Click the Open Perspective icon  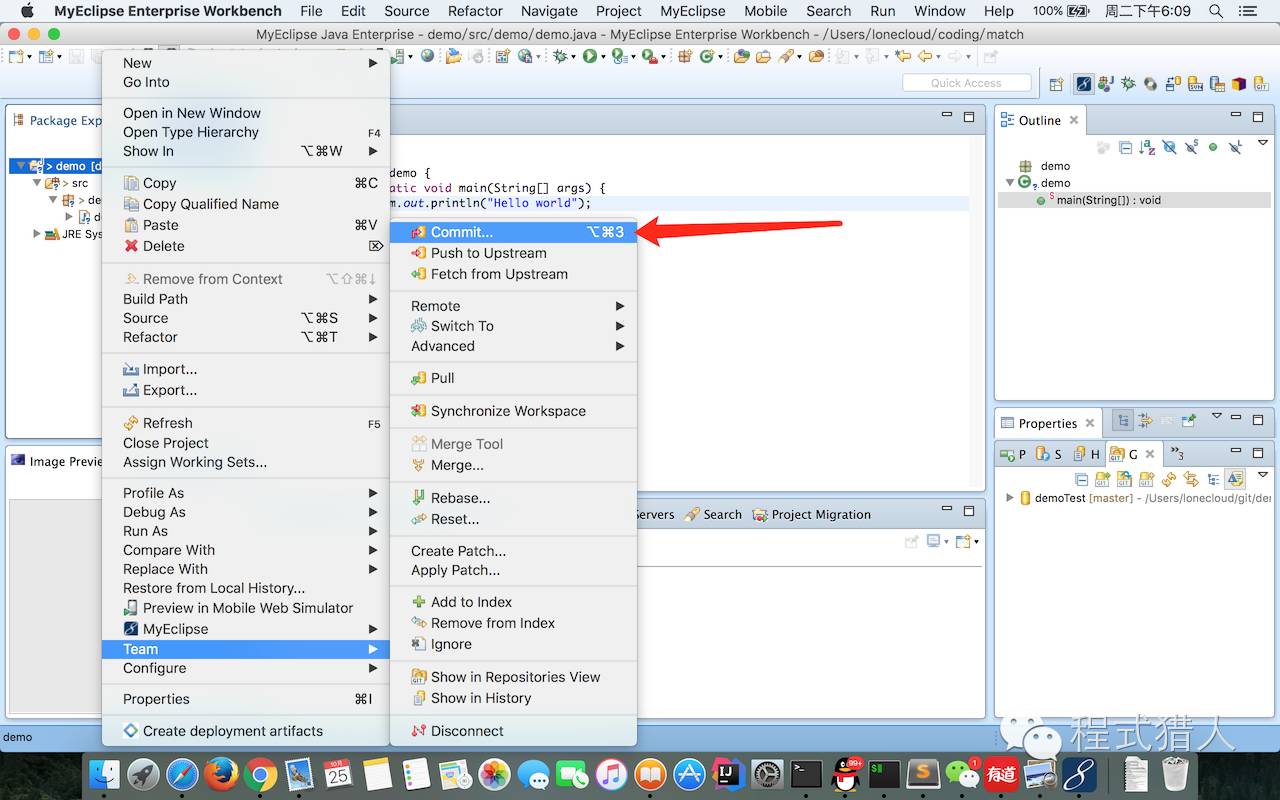[x=1056, y=84]
